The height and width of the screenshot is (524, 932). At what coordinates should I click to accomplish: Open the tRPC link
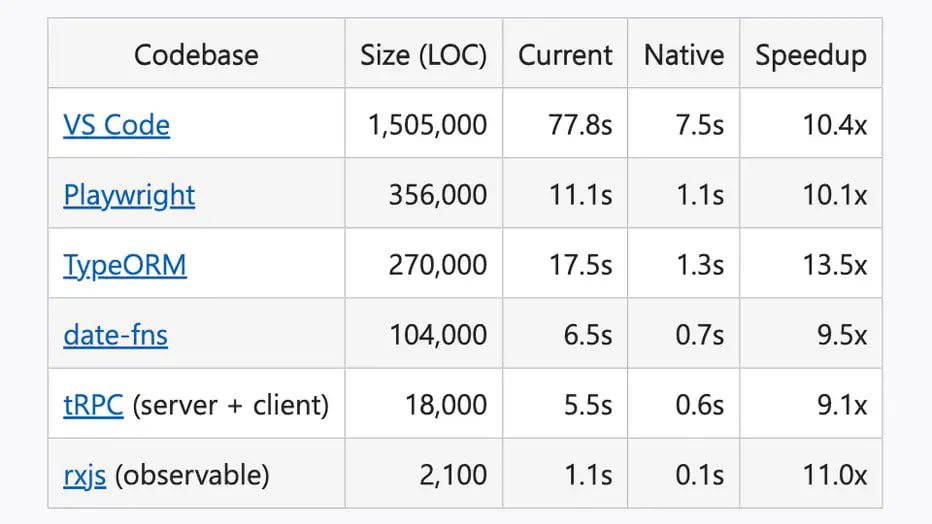click(x=93, y=405)
